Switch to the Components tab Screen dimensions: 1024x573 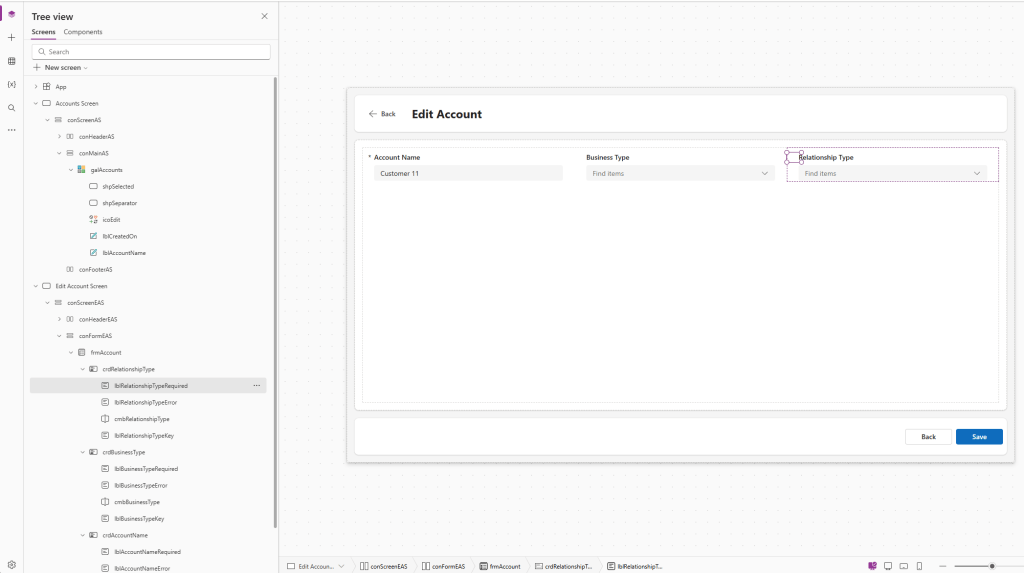pos(83,32)
